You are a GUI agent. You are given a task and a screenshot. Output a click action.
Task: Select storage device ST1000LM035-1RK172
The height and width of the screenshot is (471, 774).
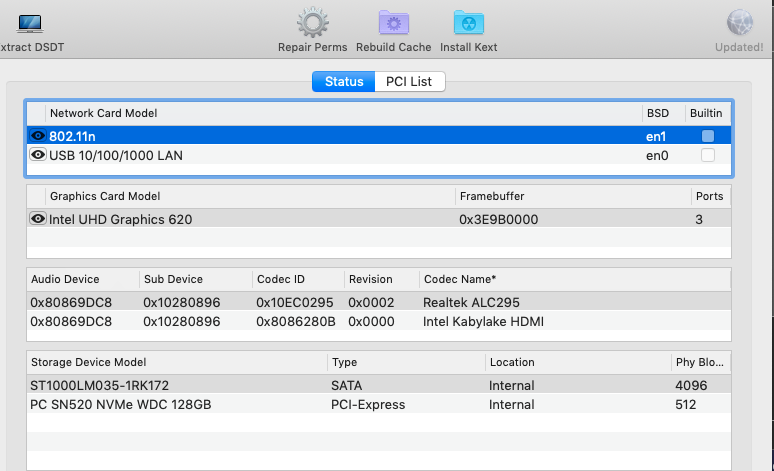(x=99, y=385)
